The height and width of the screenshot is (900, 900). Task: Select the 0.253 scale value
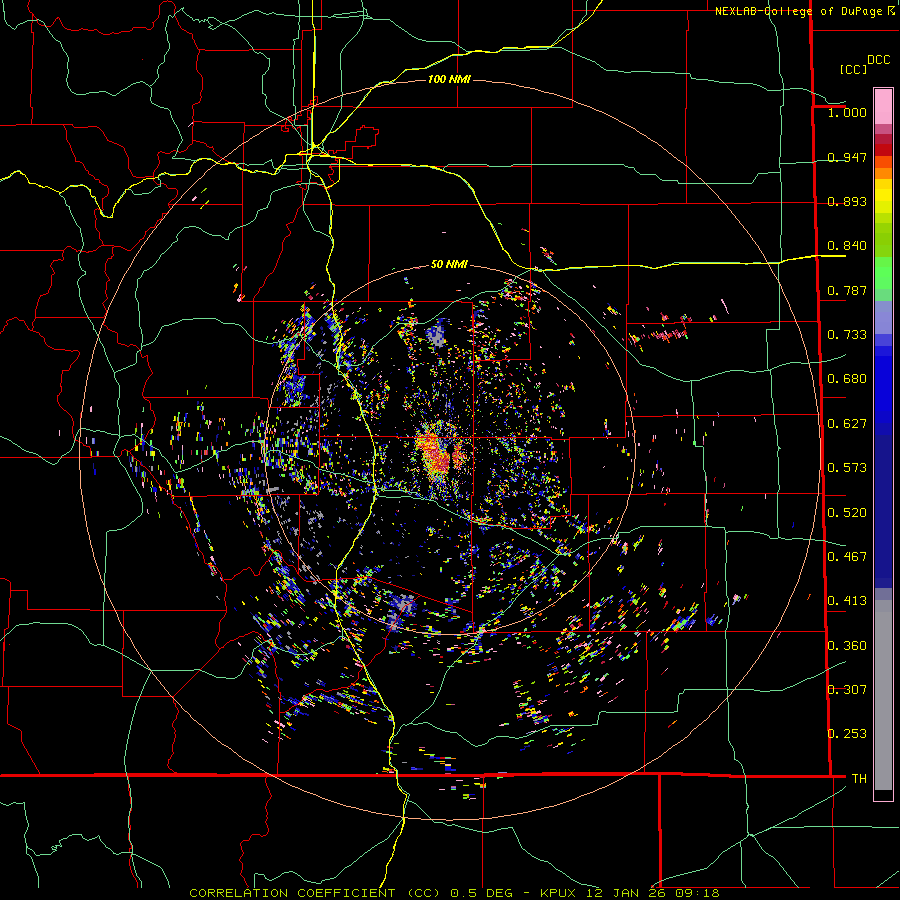point(847,734)
